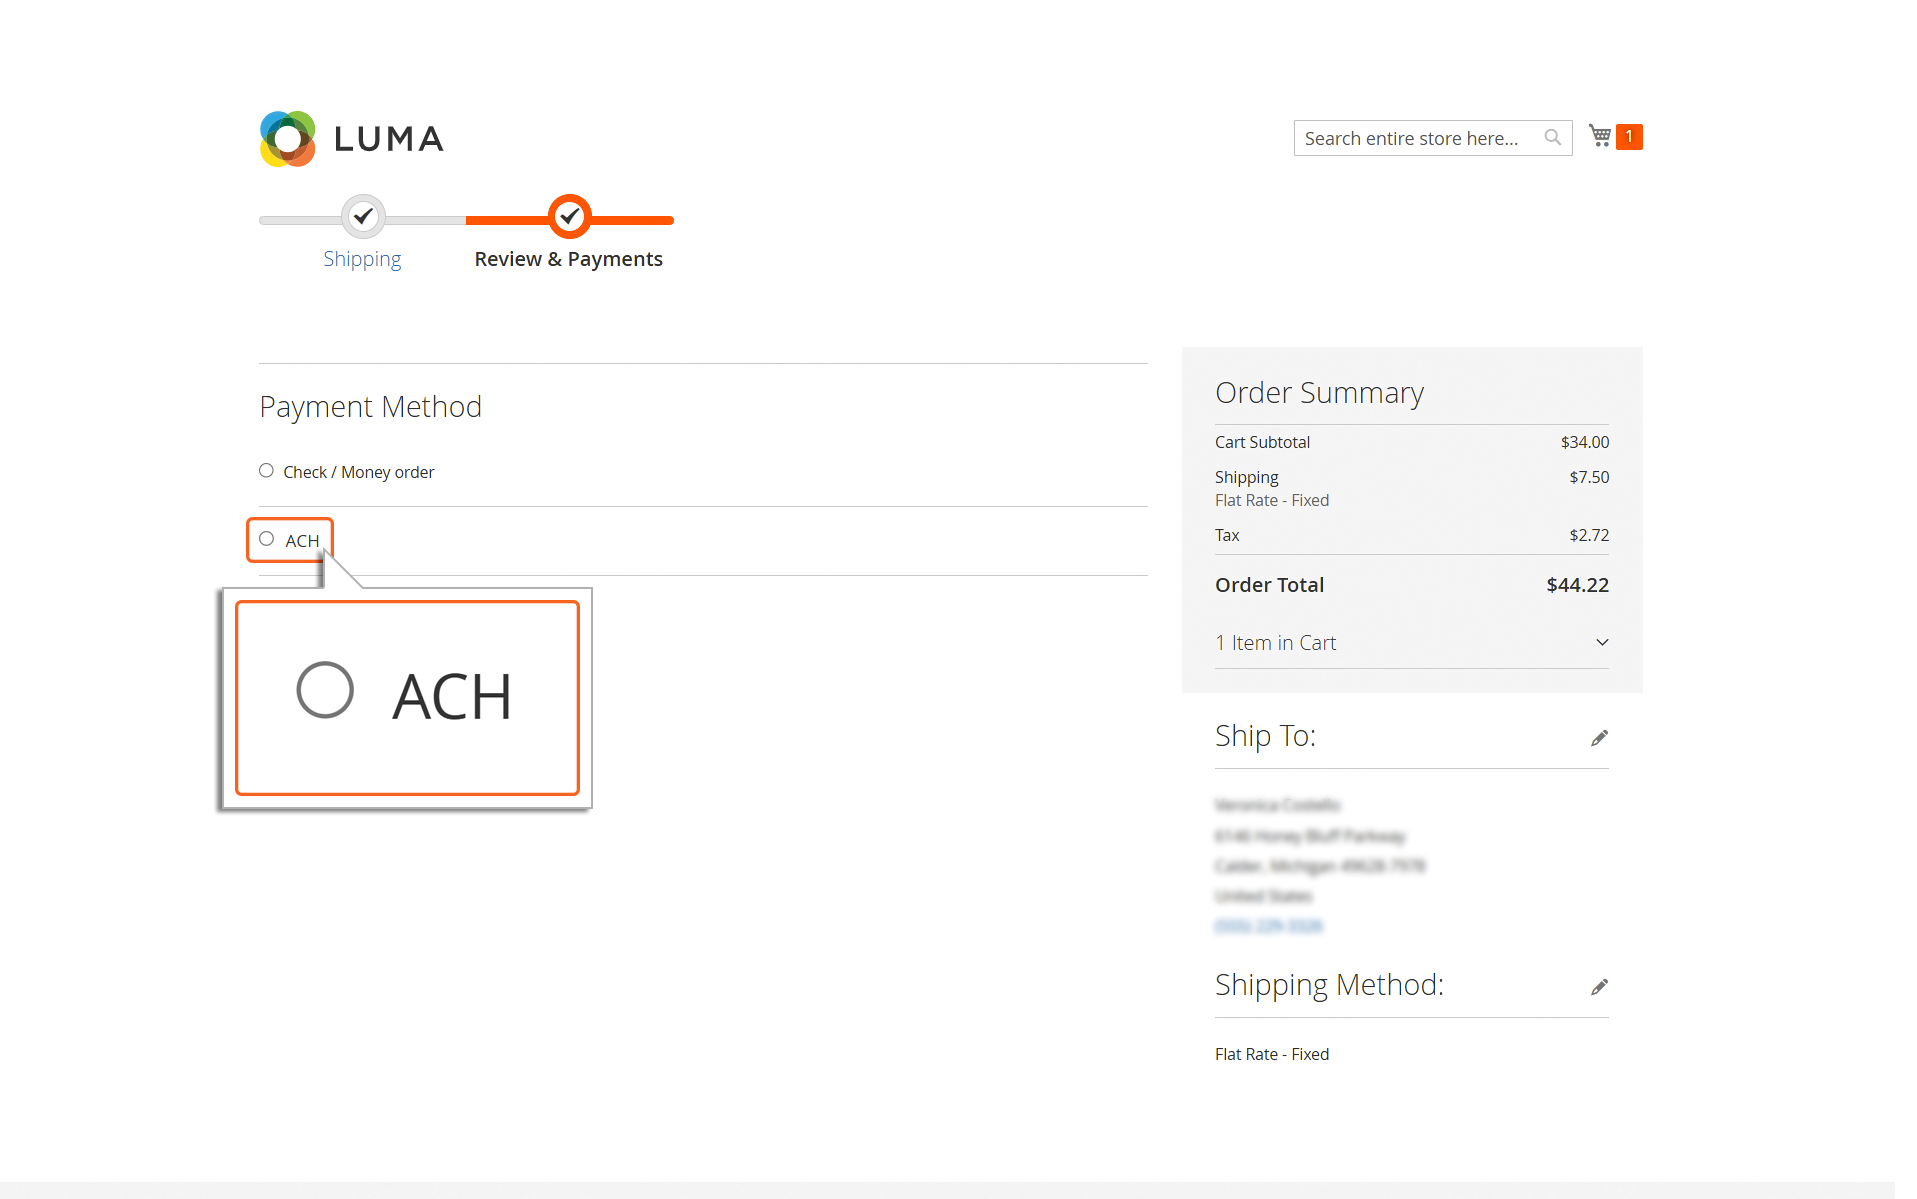The image size is (1917, 1199).
Task: Click the Shipping cost $7.50
Action: pos(1589,477)
